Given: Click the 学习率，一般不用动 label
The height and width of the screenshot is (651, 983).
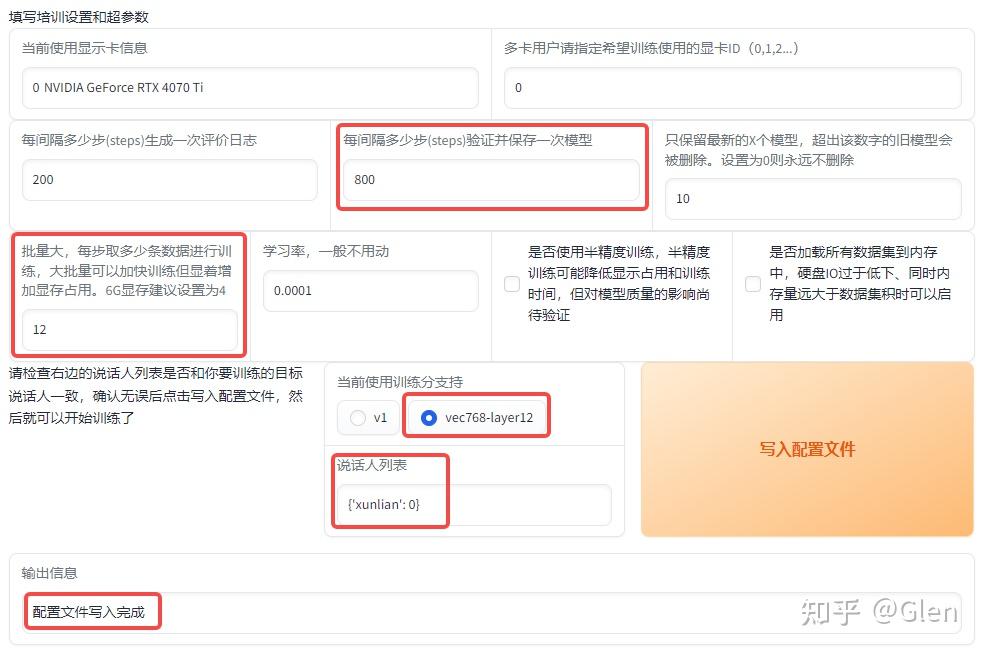Looking at the screenshot, I should click(x=326, y=251).
